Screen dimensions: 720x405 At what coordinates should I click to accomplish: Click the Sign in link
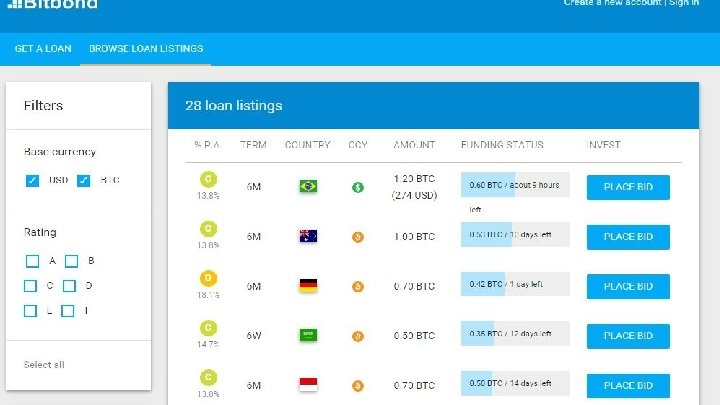(684, 3)
